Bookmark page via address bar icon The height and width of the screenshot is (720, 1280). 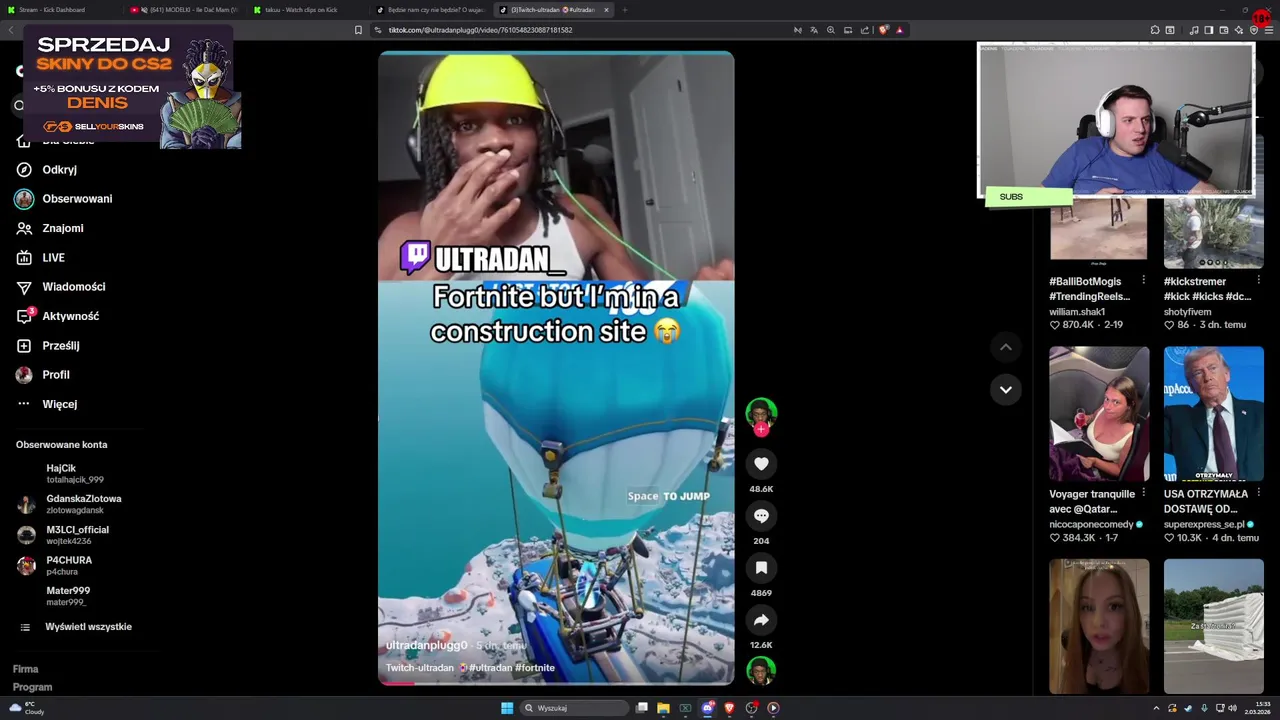358,30
